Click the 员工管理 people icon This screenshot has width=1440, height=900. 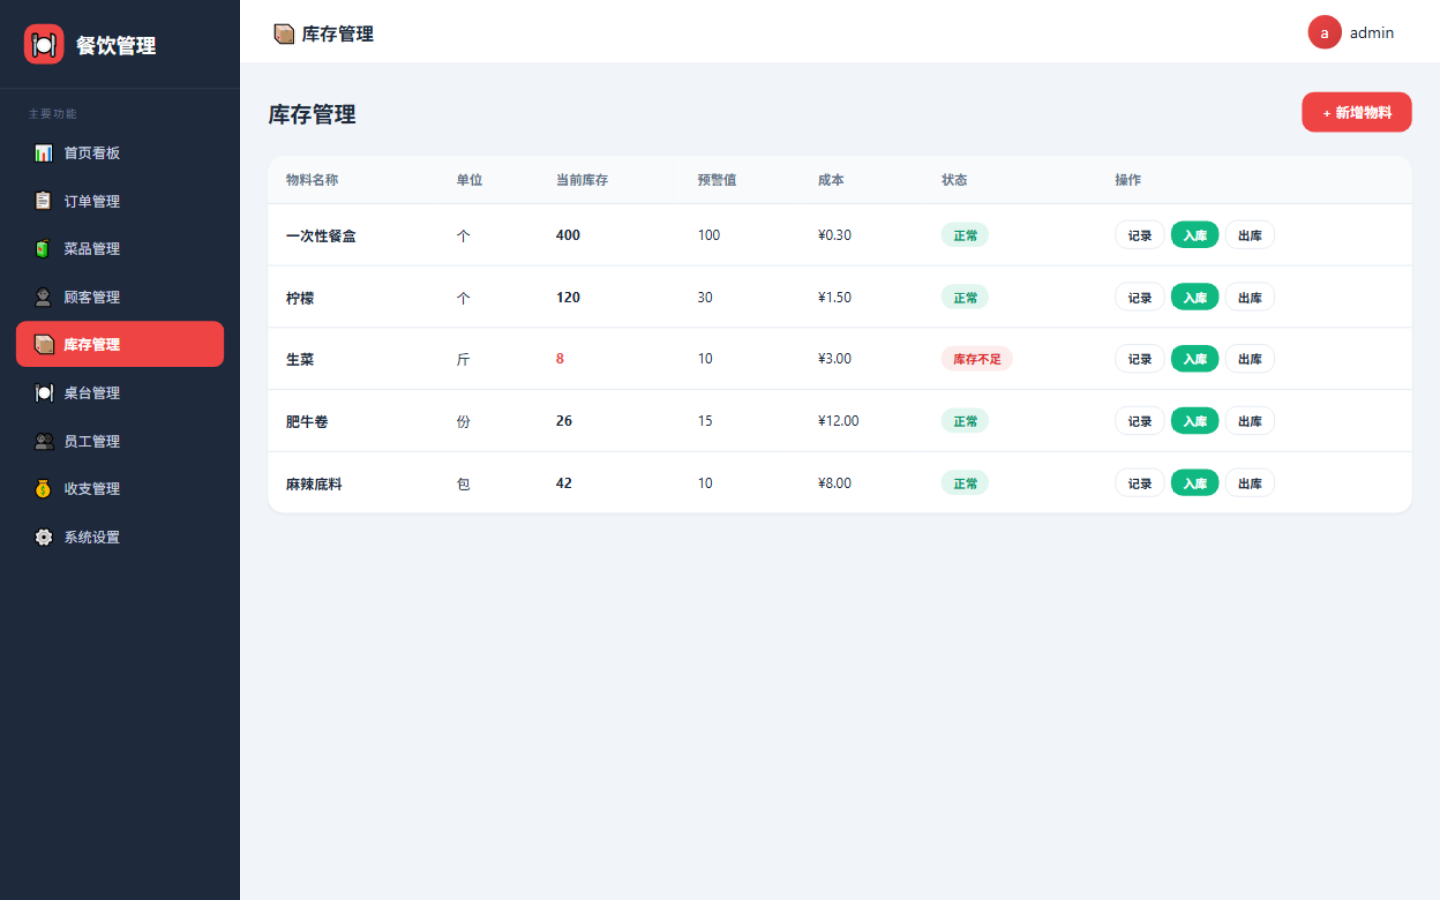[x=44, y=441]
